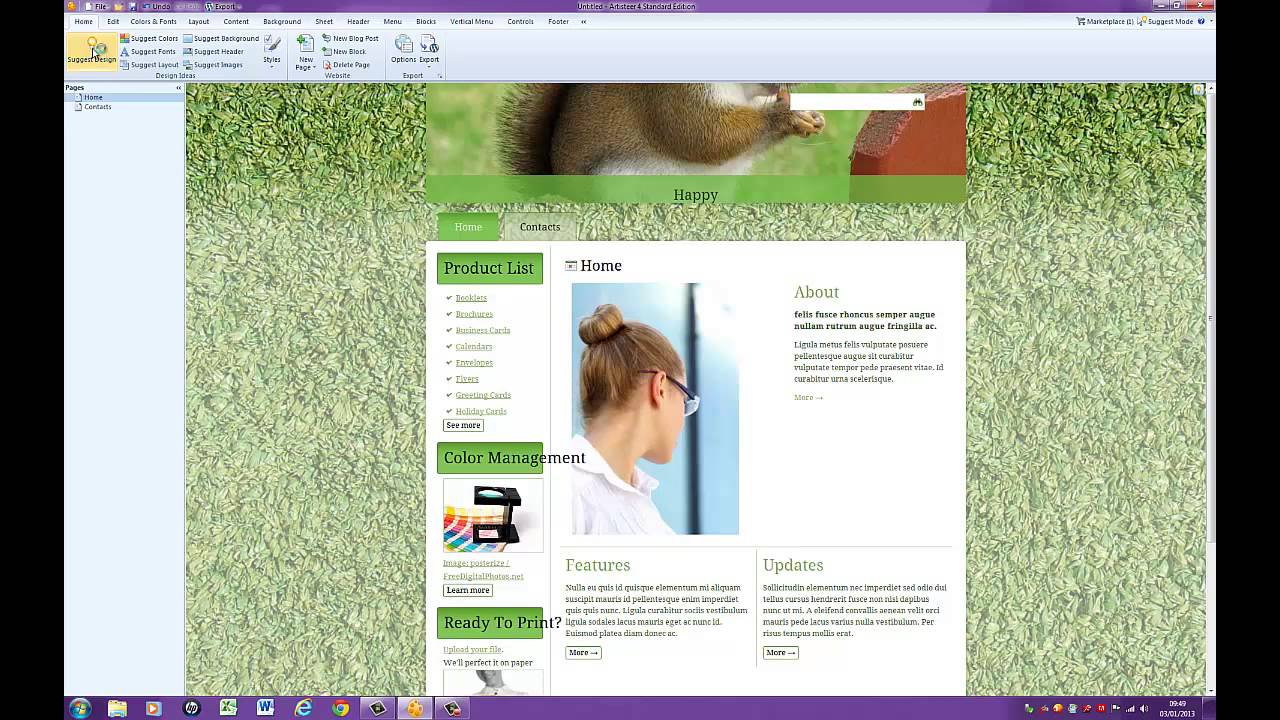1280x720 pixels.
Task: Select Contacts page in Pages tree
Action: tap(98, 106)
